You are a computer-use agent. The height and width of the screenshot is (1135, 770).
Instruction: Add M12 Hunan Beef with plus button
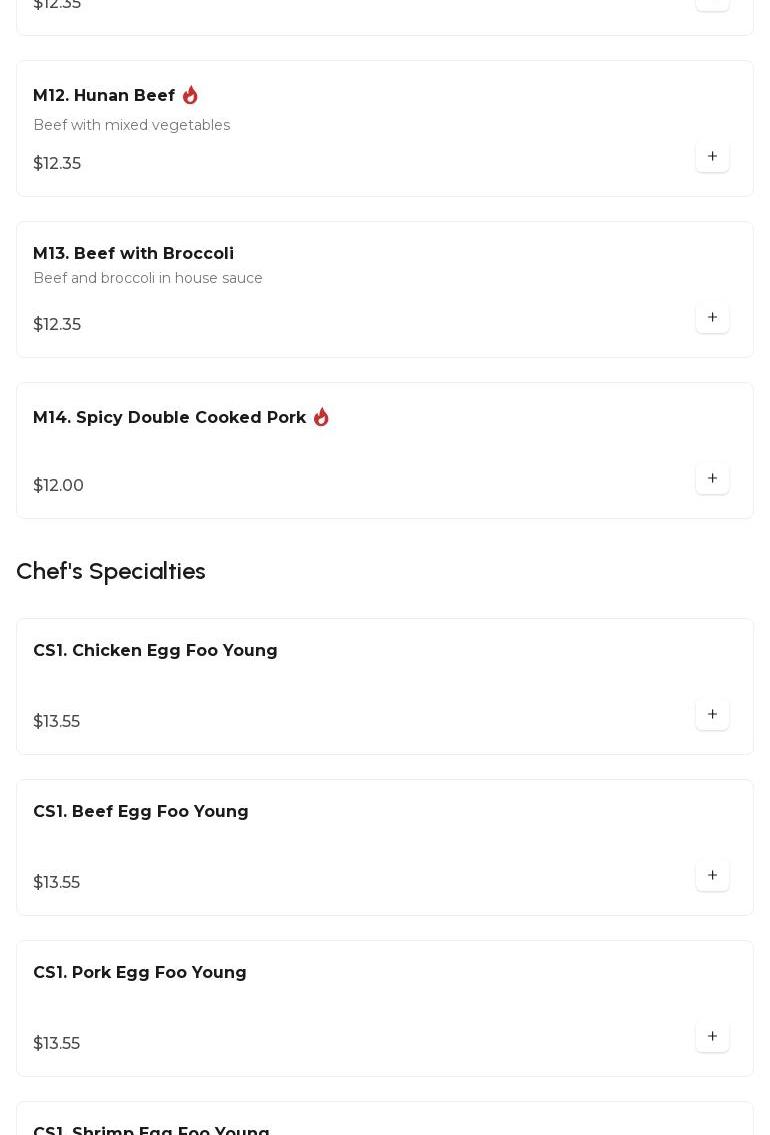[x=712, y=157]
